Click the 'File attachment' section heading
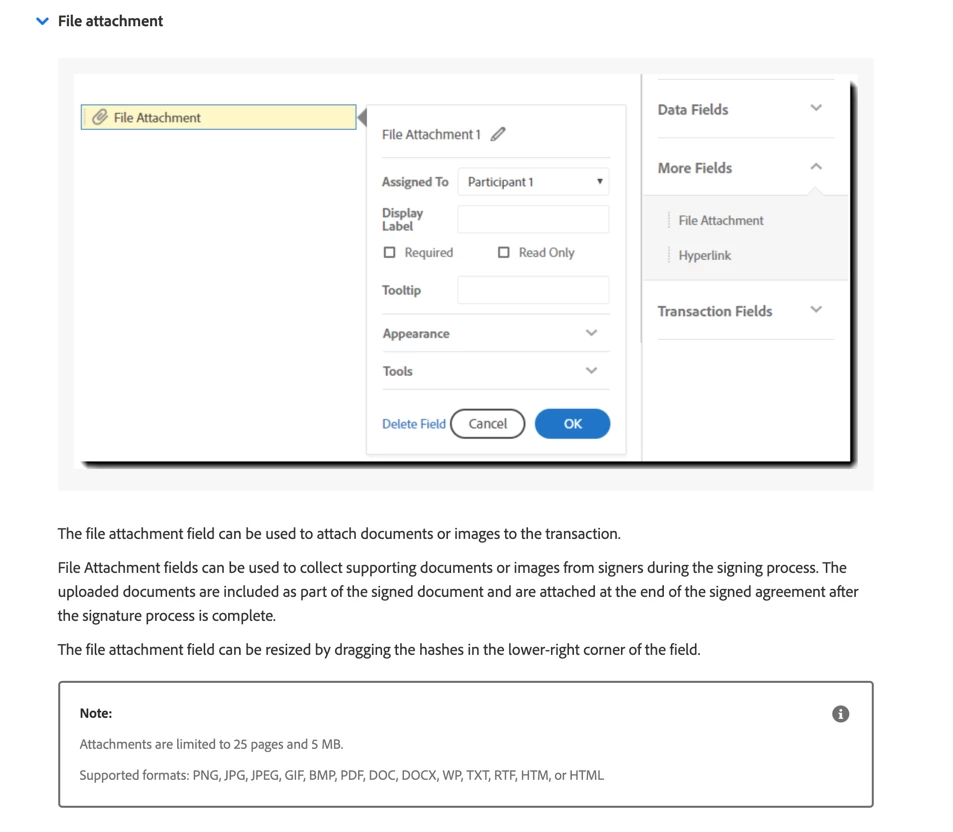953x832 pixels. (x=111, y=21)
